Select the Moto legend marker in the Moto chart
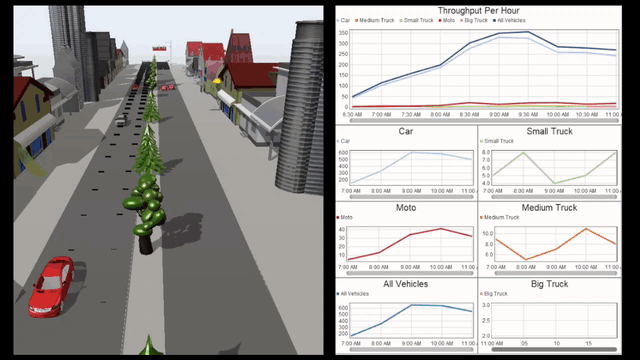Viewport: 640px width, 360px height. (x=338, y=218)
